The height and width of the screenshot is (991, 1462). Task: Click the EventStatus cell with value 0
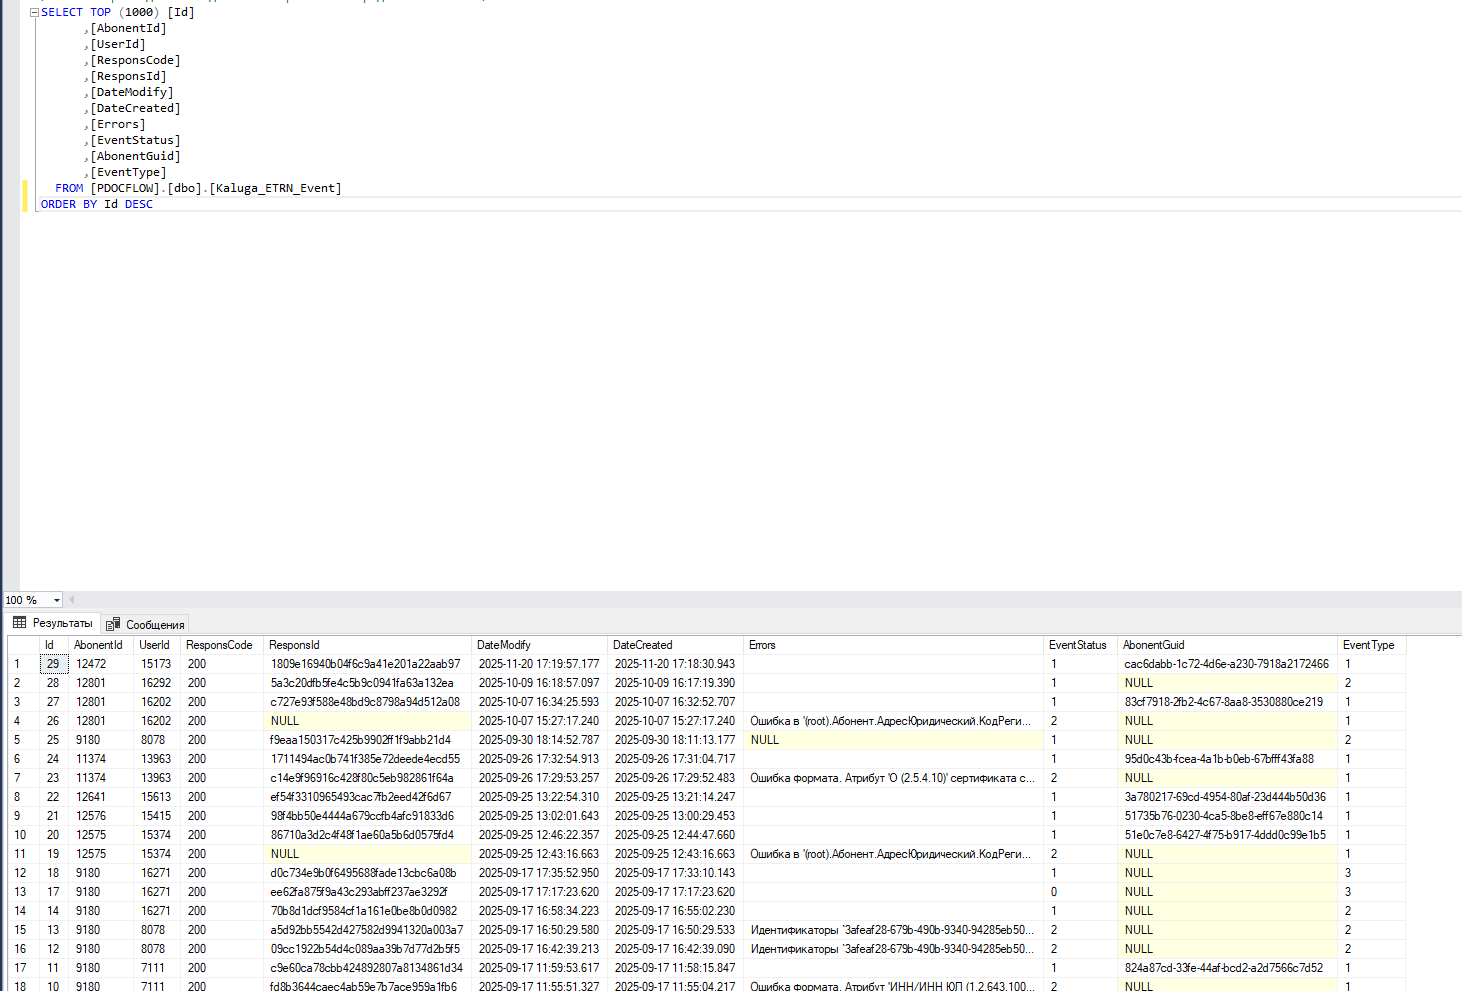point(1080,892)
